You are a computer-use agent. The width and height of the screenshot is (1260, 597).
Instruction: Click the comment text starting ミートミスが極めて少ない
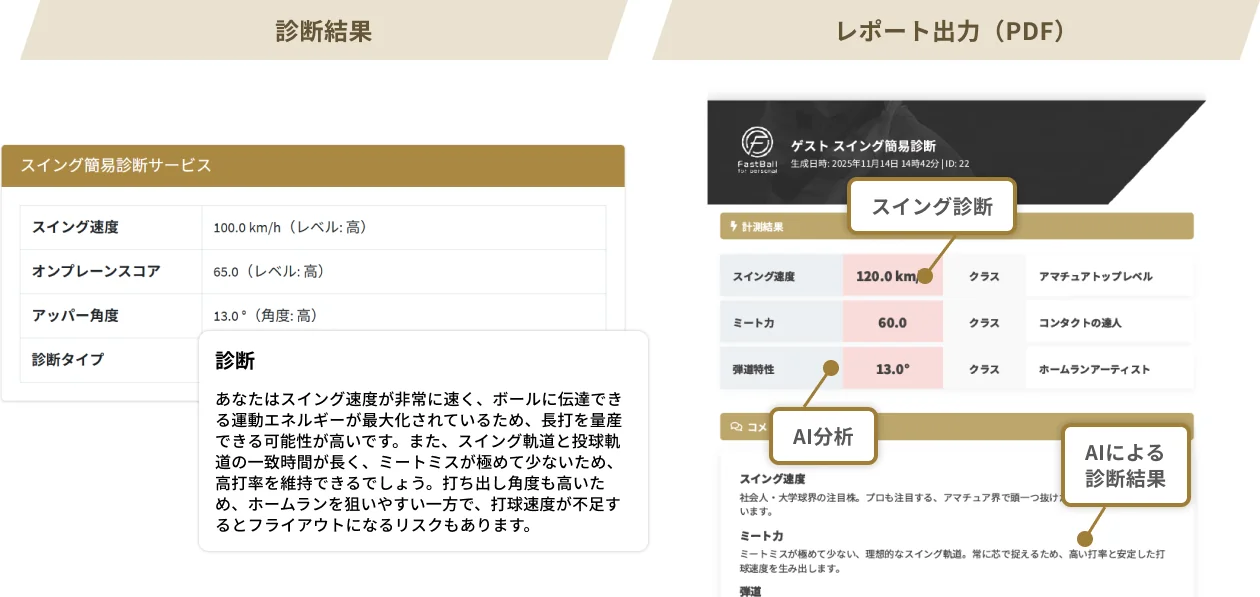click(953, 561)
